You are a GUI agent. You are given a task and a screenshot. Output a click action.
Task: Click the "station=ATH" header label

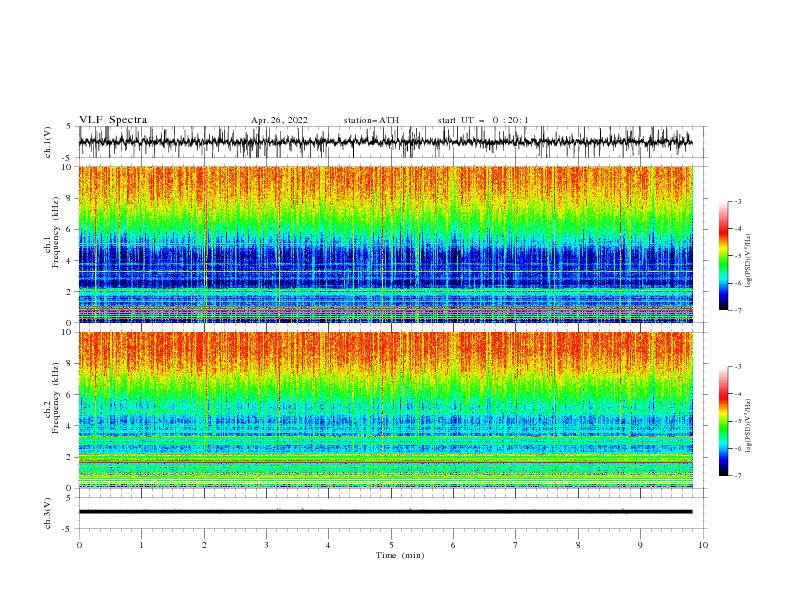coord(371,120)
